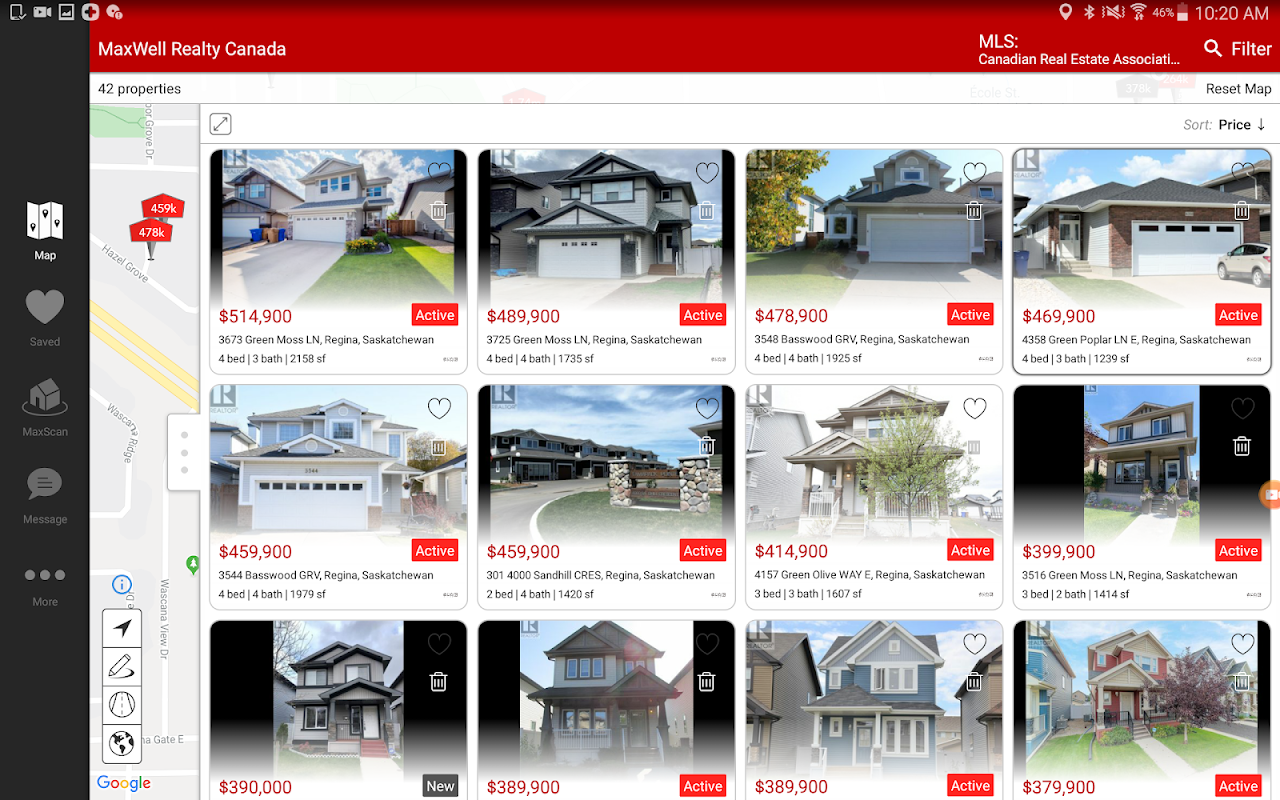
Task: Favorite the $469,900 Green Poplar listing
Action: 1242,172
